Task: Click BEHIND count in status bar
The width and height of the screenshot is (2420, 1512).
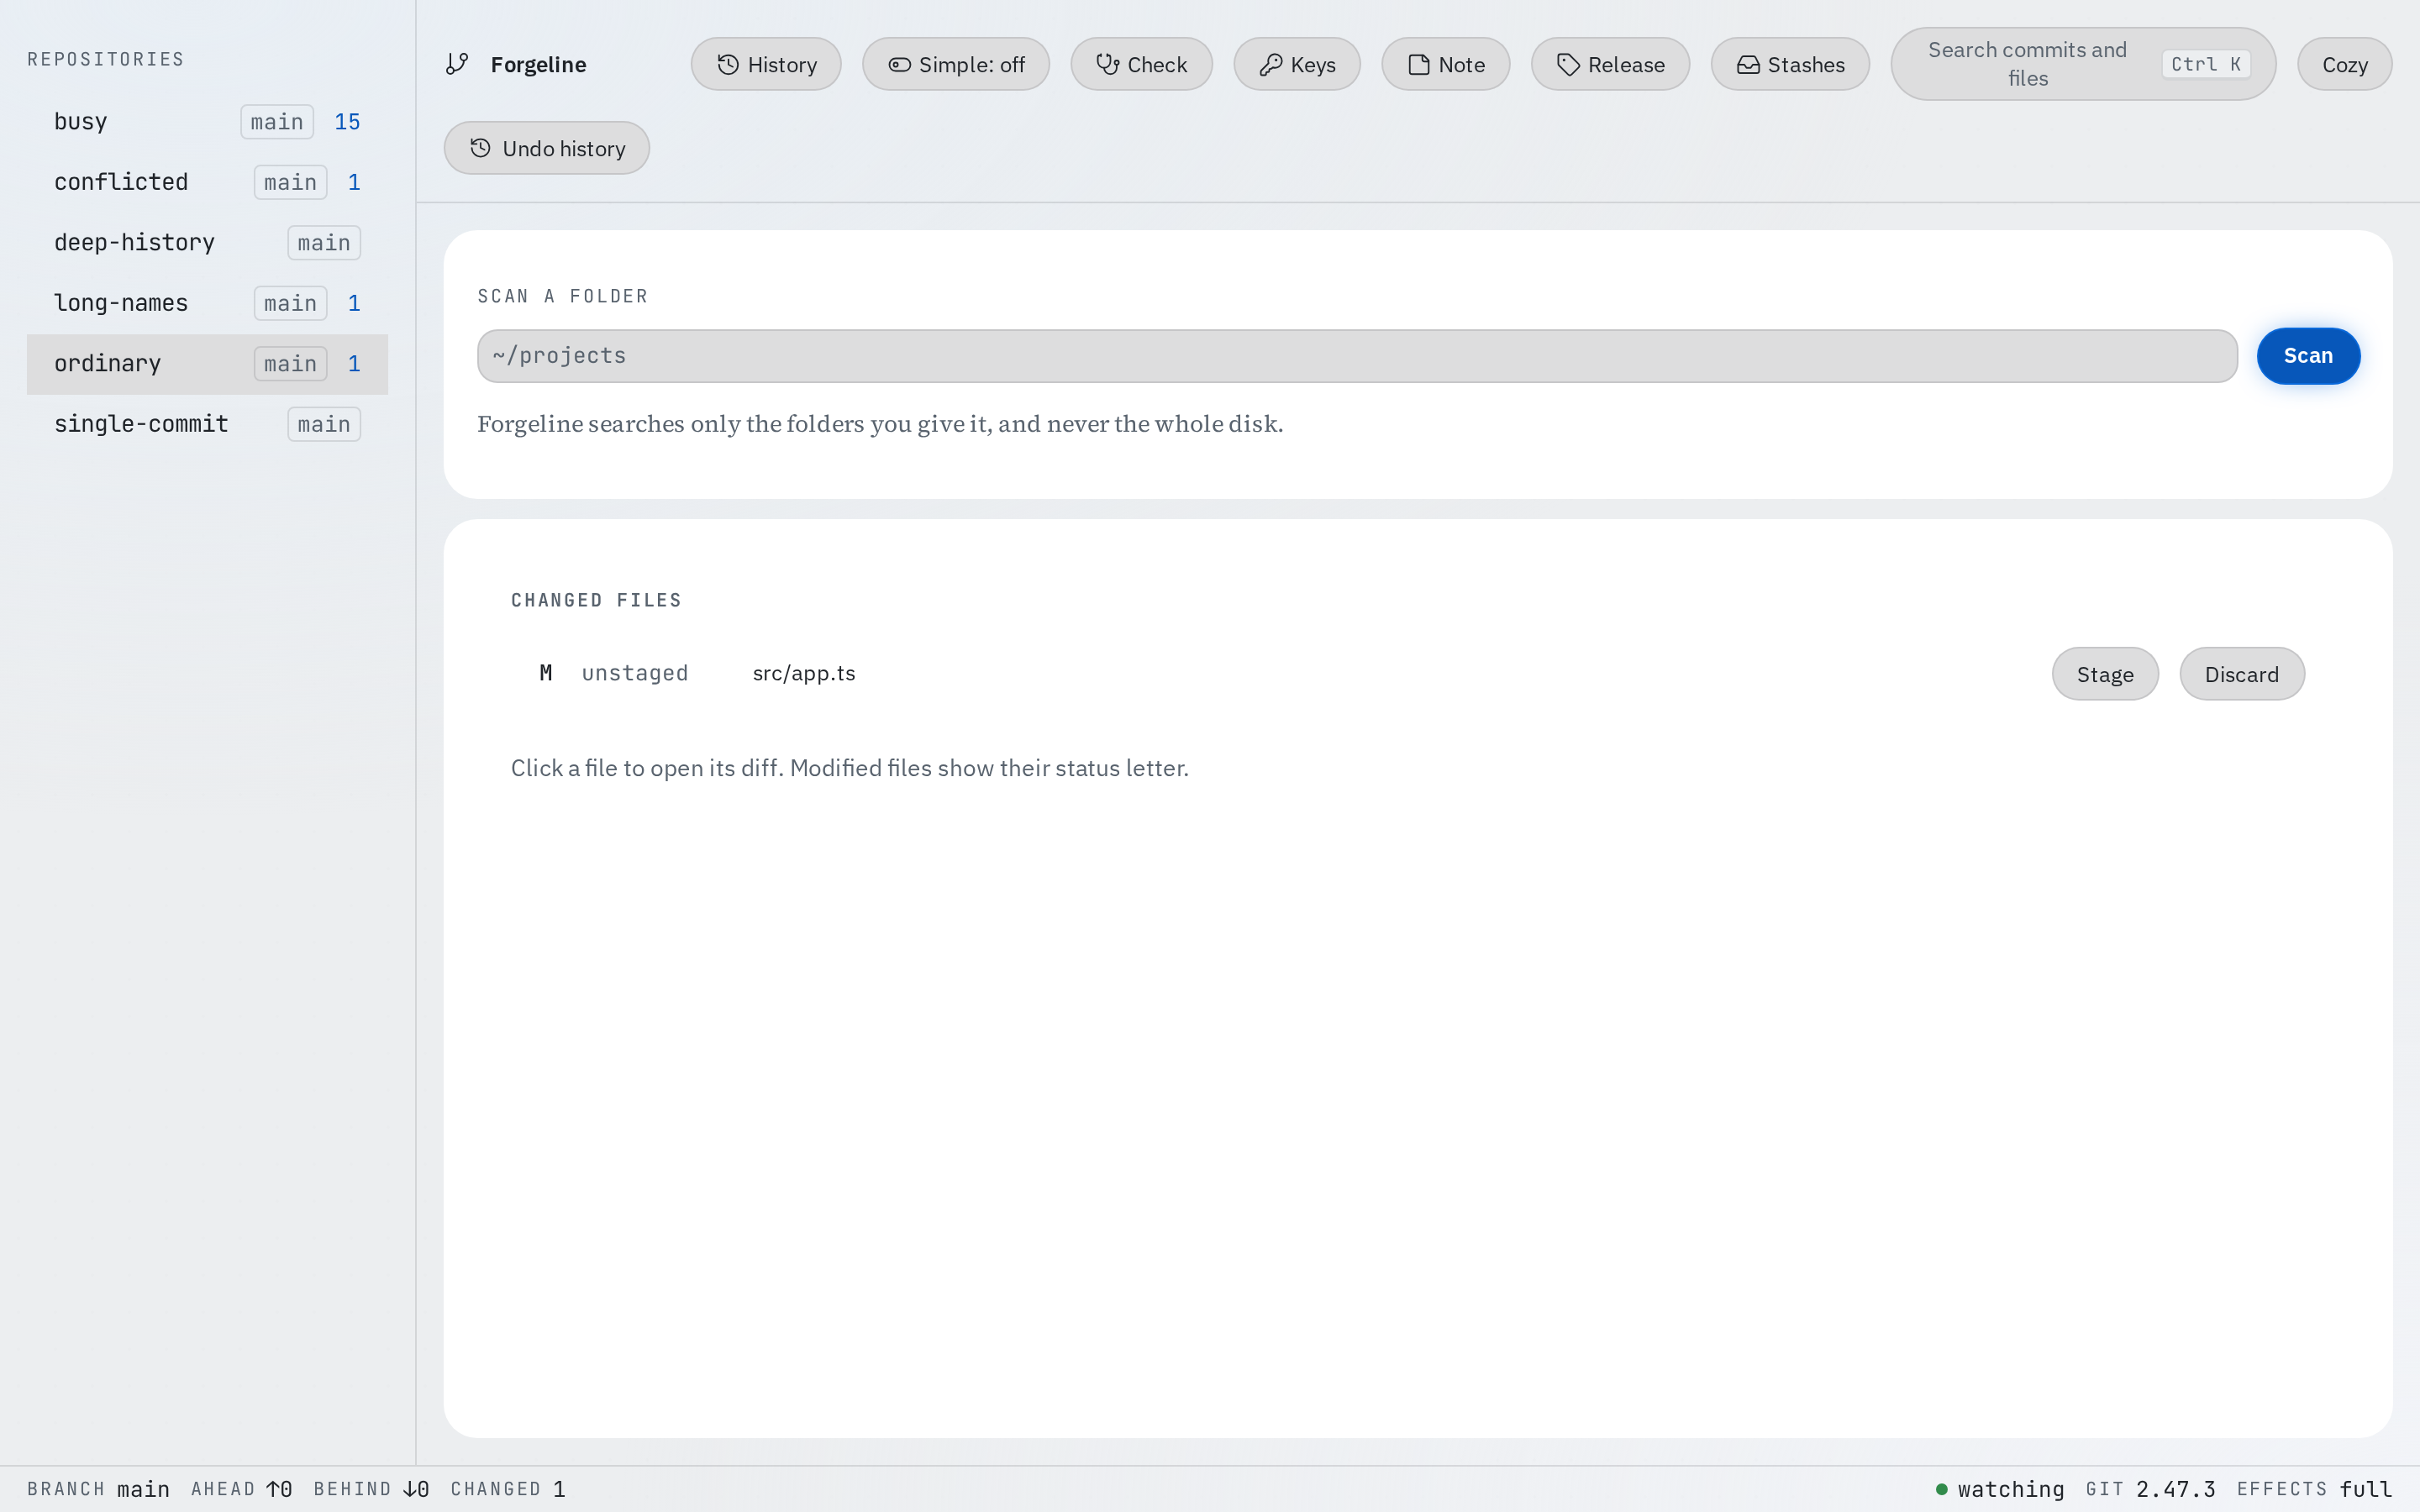Action: (x=371, y=1489)
